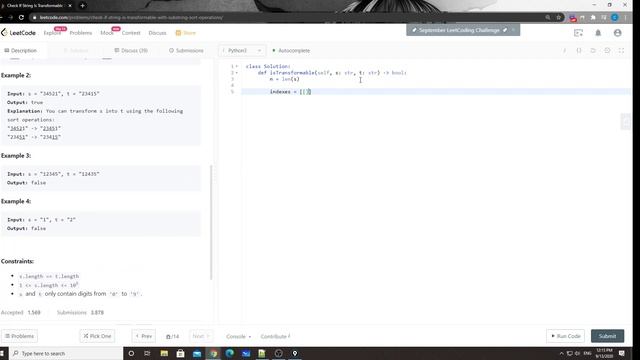
Task: Switch to the Submissions tab
Action: pos(186,51)
